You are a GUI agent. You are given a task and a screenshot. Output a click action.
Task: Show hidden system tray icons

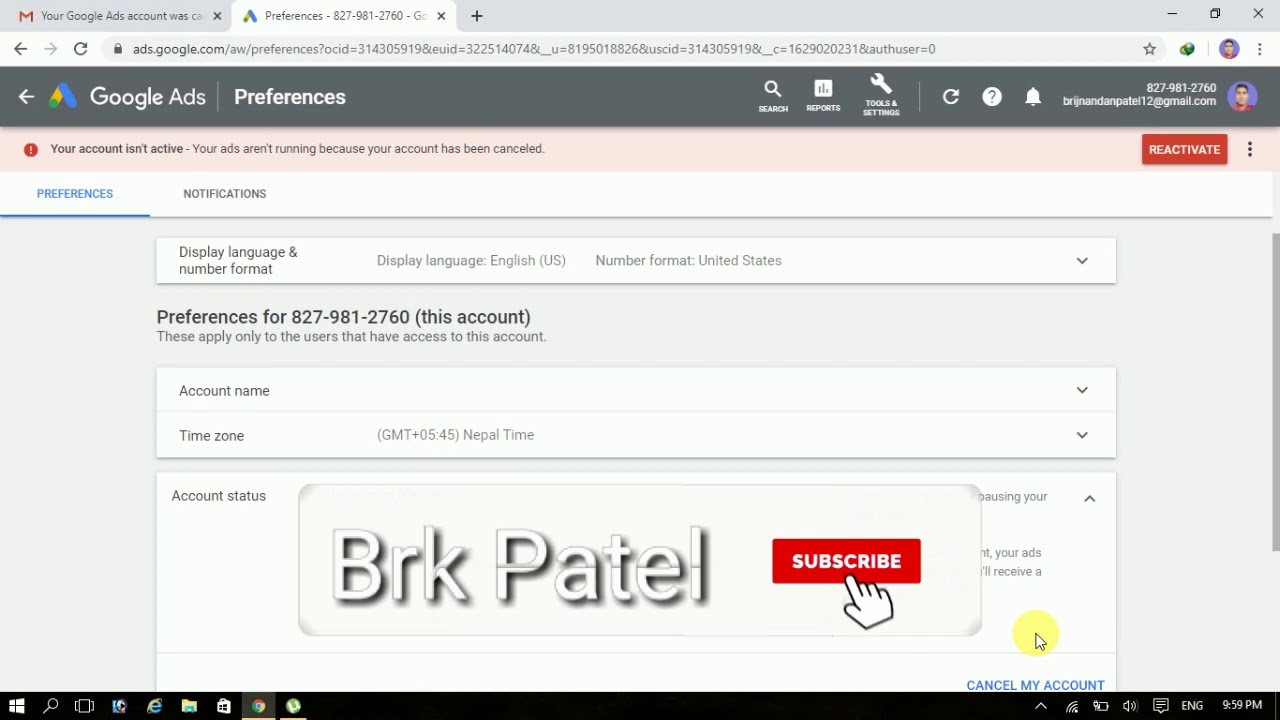pyautogui.click(x=1041, y=706)
